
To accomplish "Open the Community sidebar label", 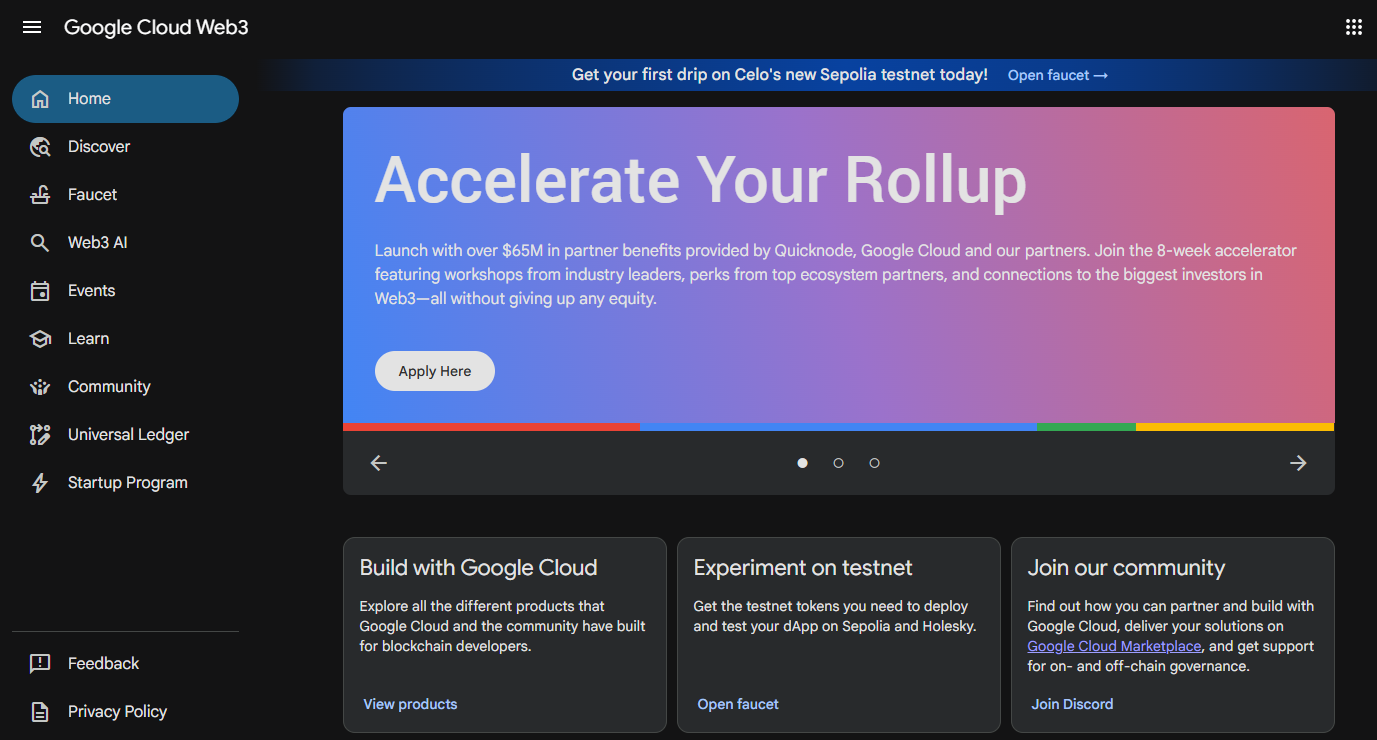I will [x=109, y=387].
